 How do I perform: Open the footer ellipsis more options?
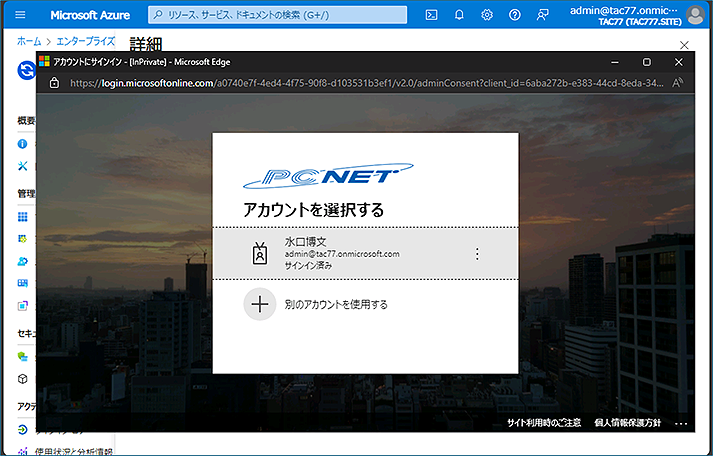point(681,424)
